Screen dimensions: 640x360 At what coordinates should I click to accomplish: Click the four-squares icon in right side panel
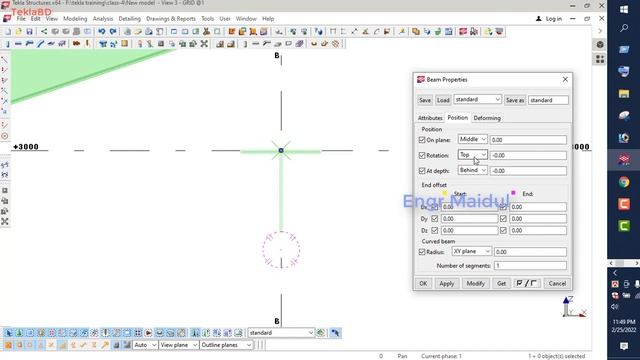click(x=600, y=59)
